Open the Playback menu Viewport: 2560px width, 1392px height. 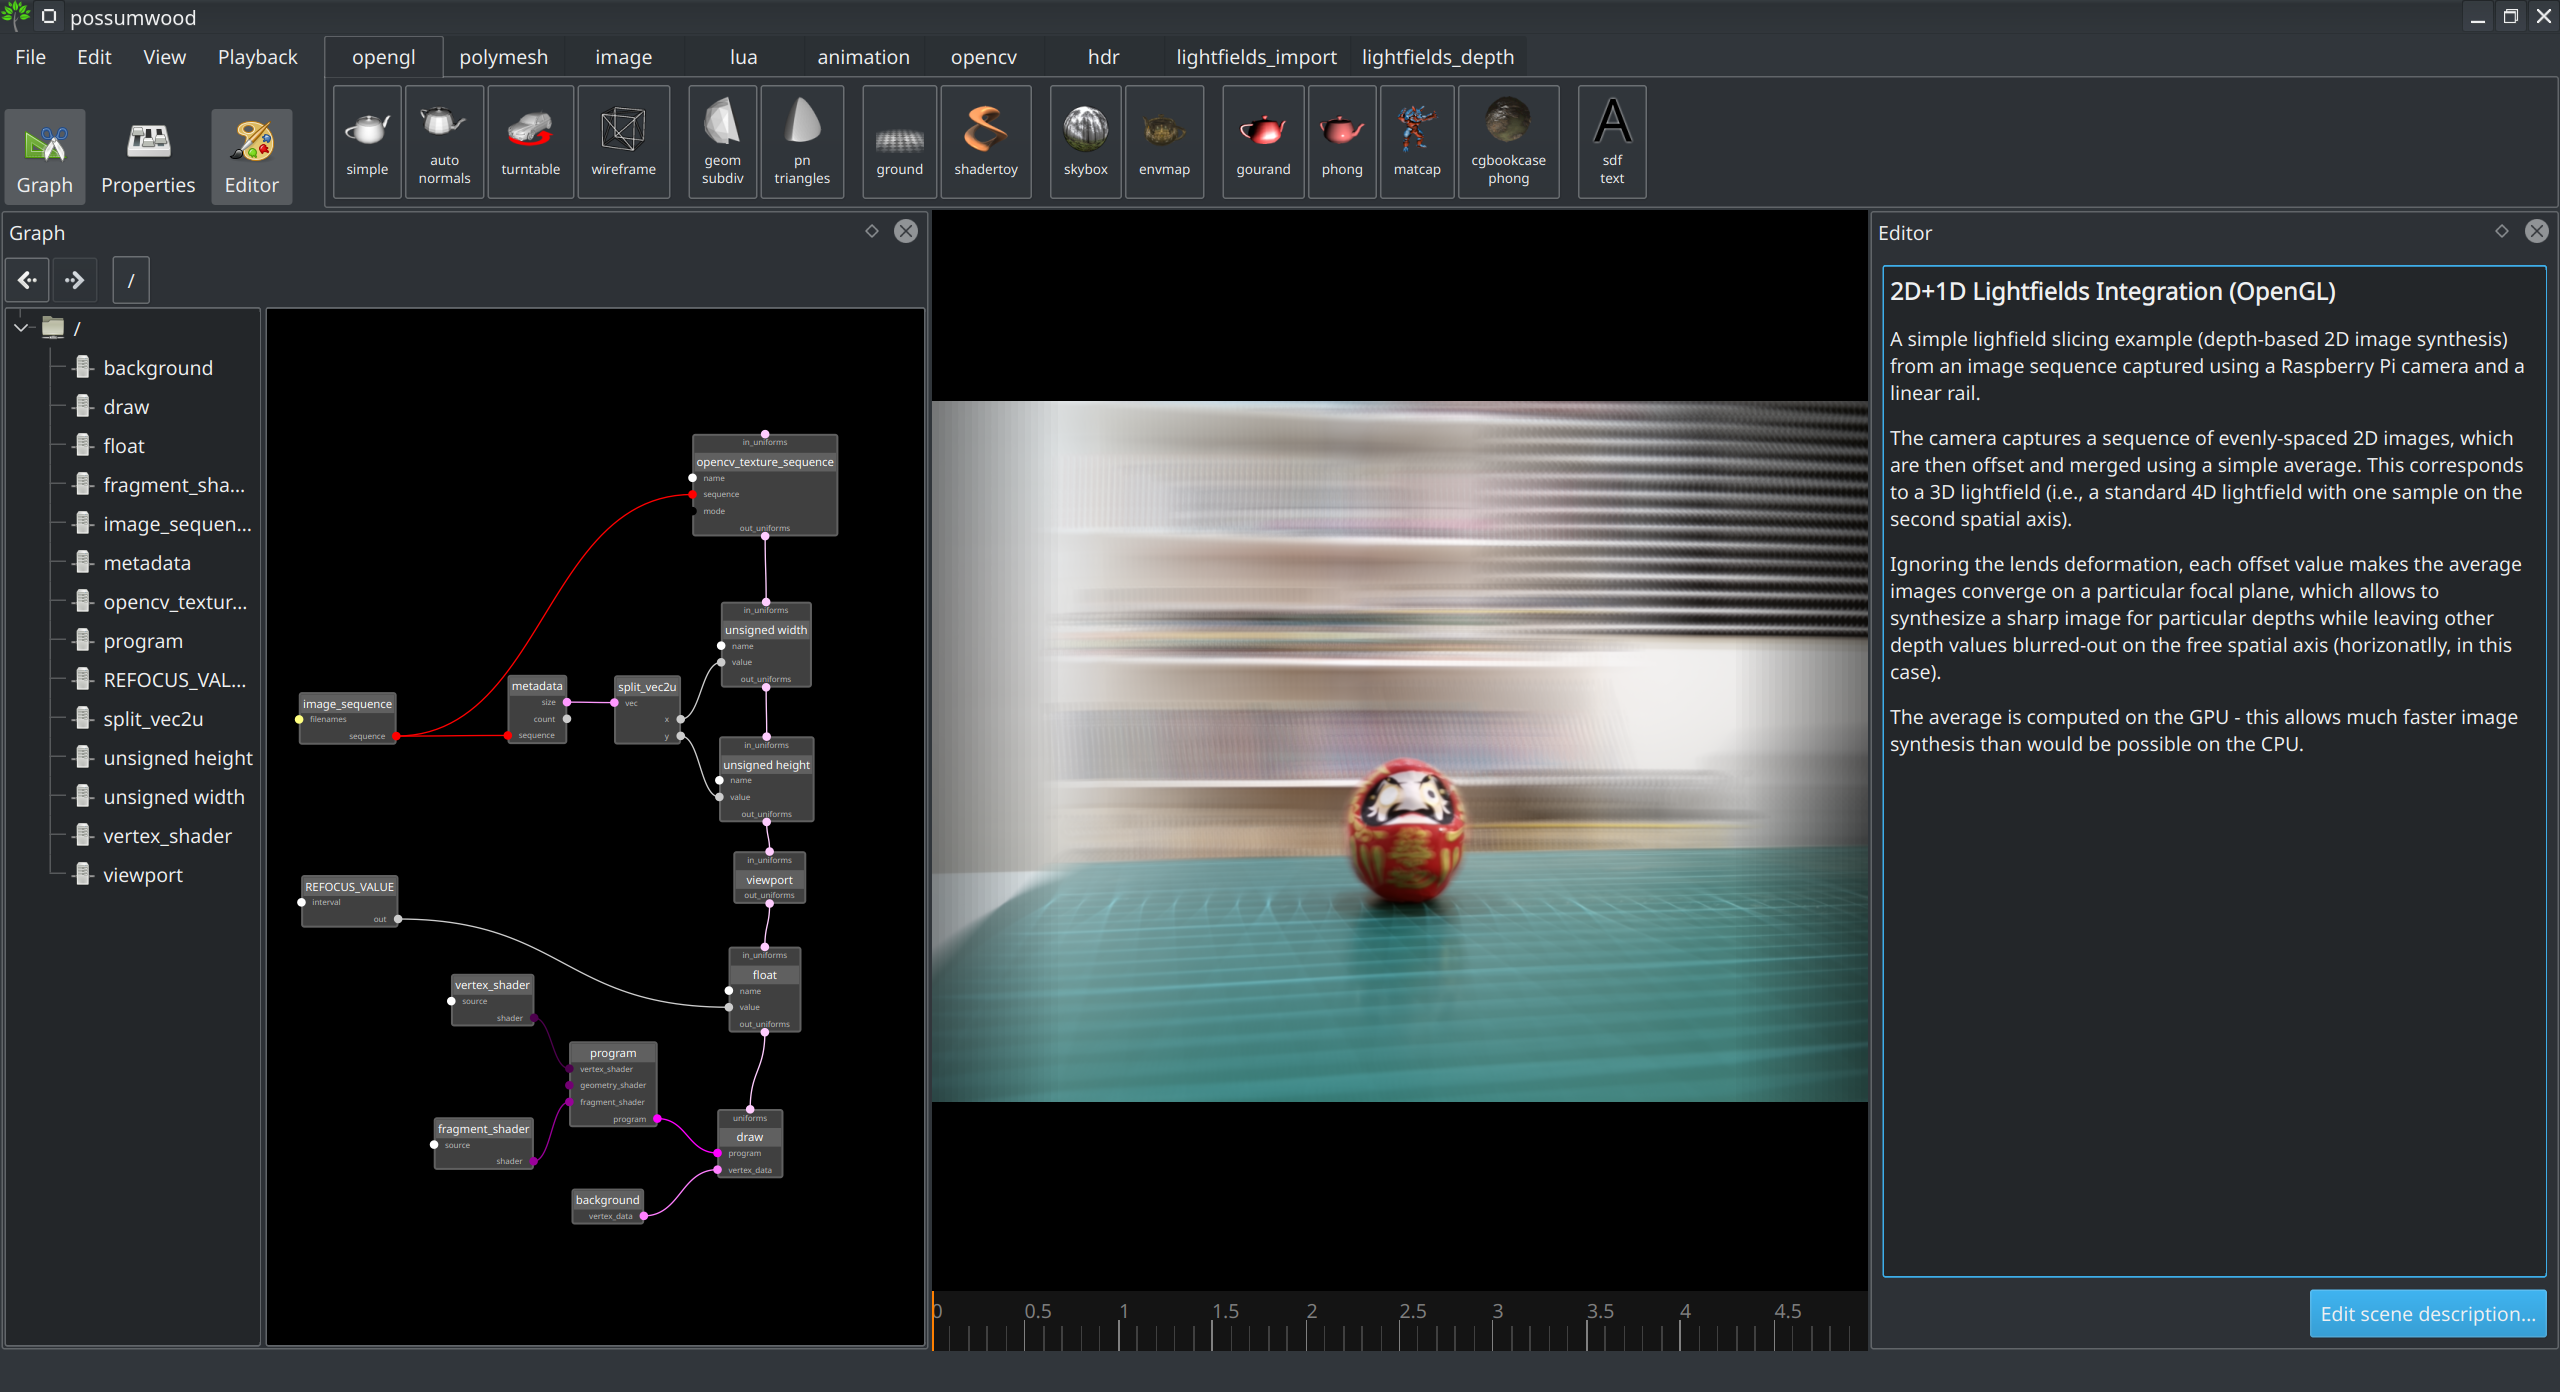[257, 57]
